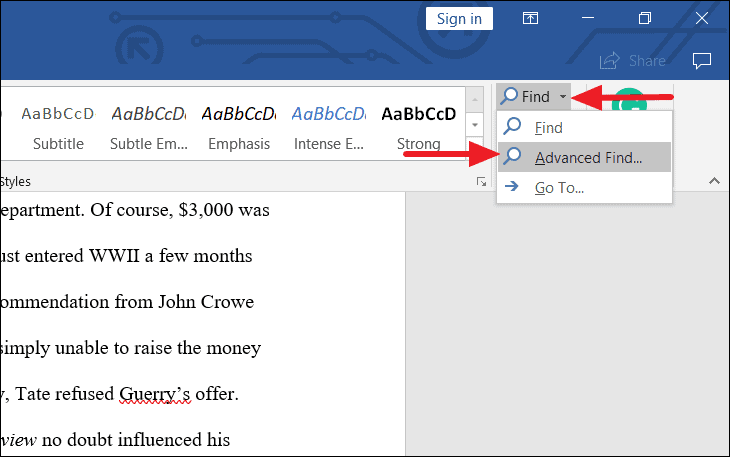The image size is (730, 457).
Task: Click the text "no doubt influenced his"
Action: pyautogui.click(x=136, y=440)
